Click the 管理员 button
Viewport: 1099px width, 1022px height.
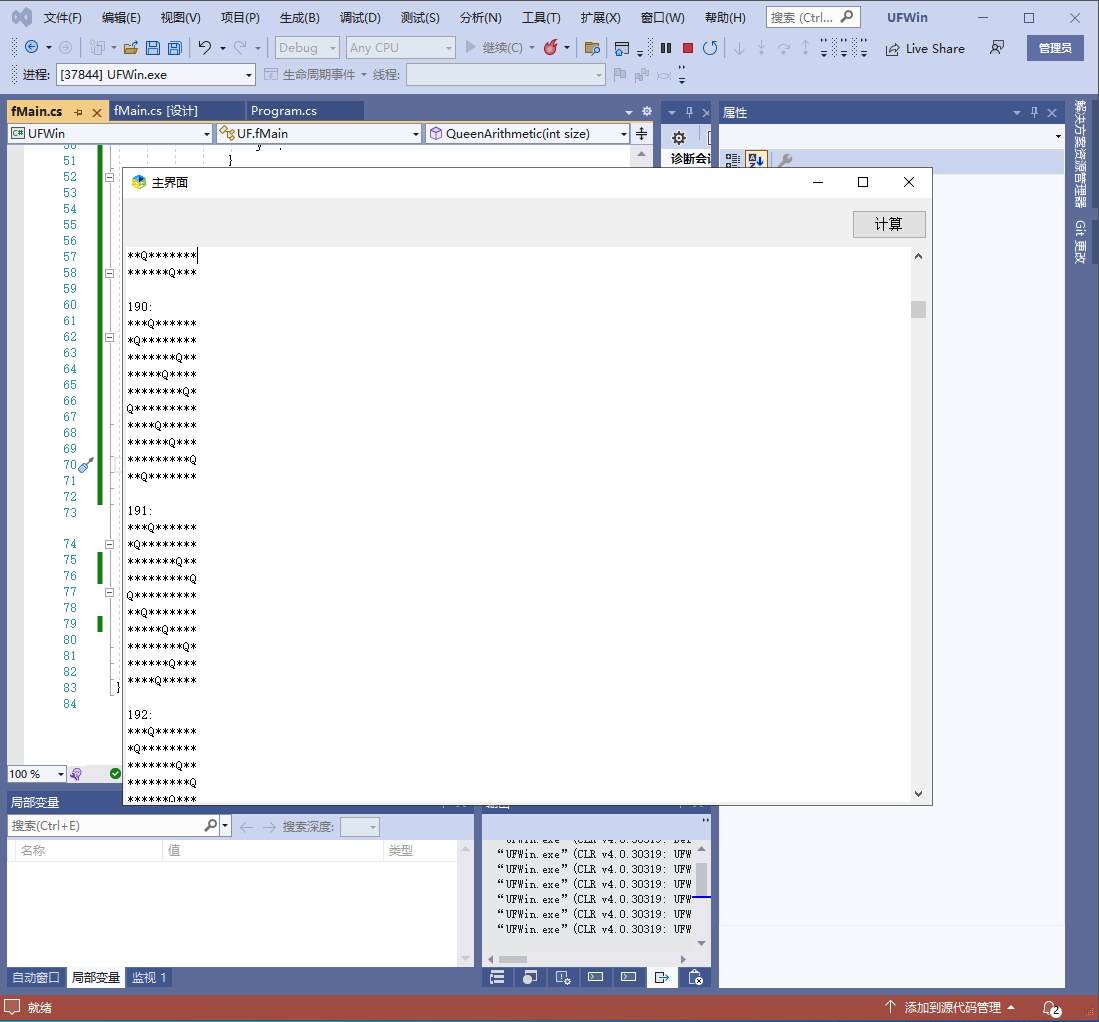(1055, 48)
